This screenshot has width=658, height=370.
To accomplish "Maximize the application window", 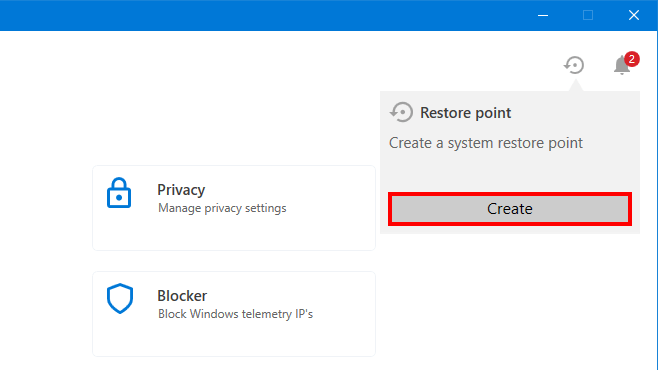I will [588, 16].
